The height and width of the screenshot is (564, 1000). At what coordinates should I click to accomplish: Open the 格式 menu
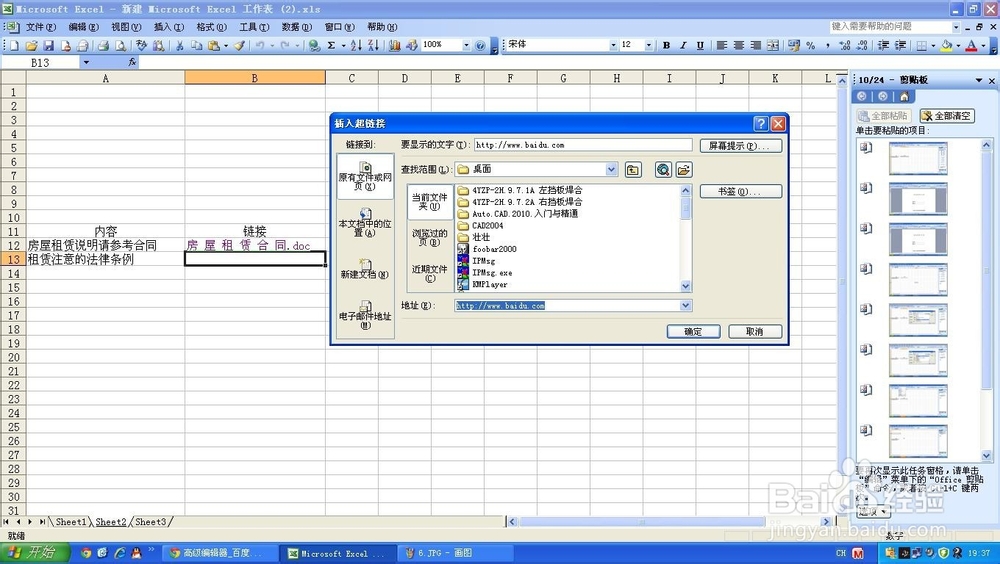[x=211, y=27]
